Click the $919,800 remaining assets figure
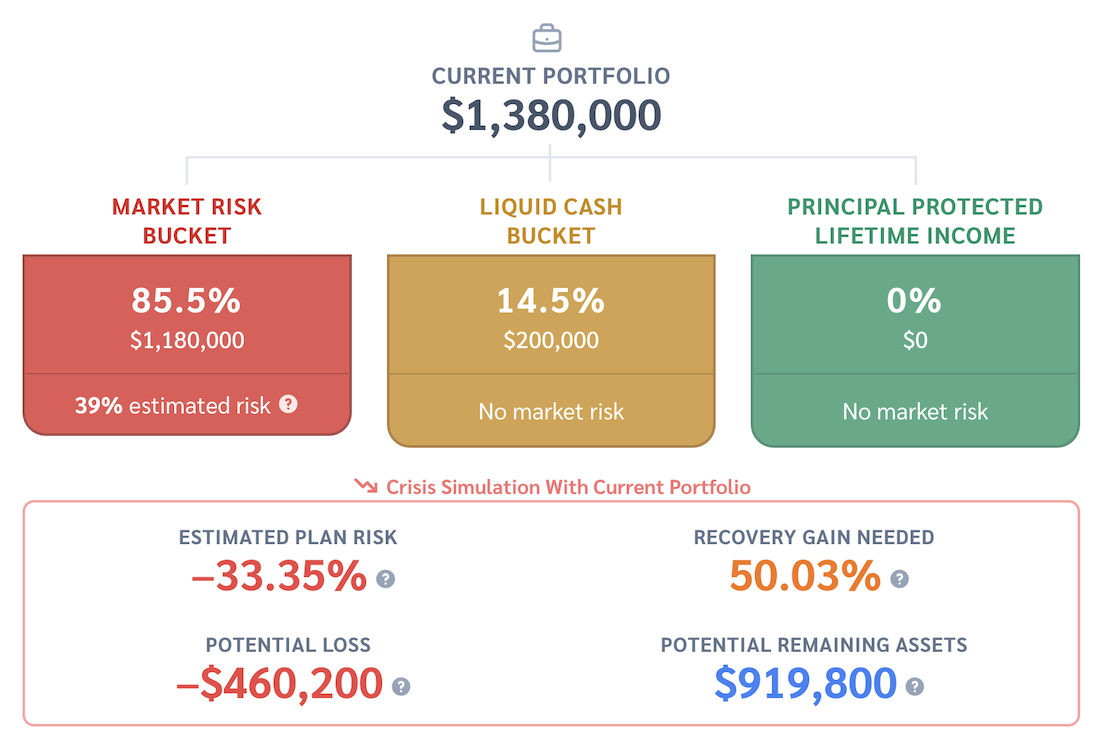 coord(805,684)
